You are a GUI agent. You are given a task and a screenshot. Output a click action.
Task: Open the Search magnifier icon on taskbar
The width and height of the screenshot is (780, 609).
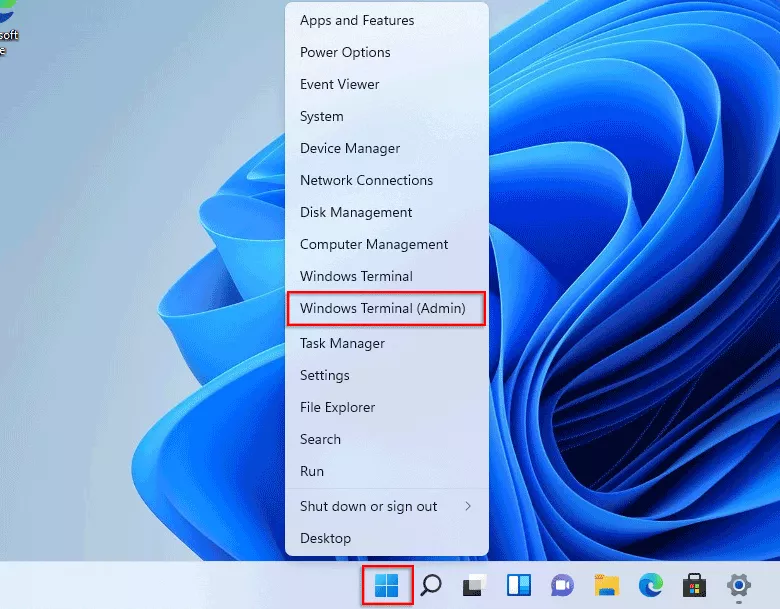point(431,585)
